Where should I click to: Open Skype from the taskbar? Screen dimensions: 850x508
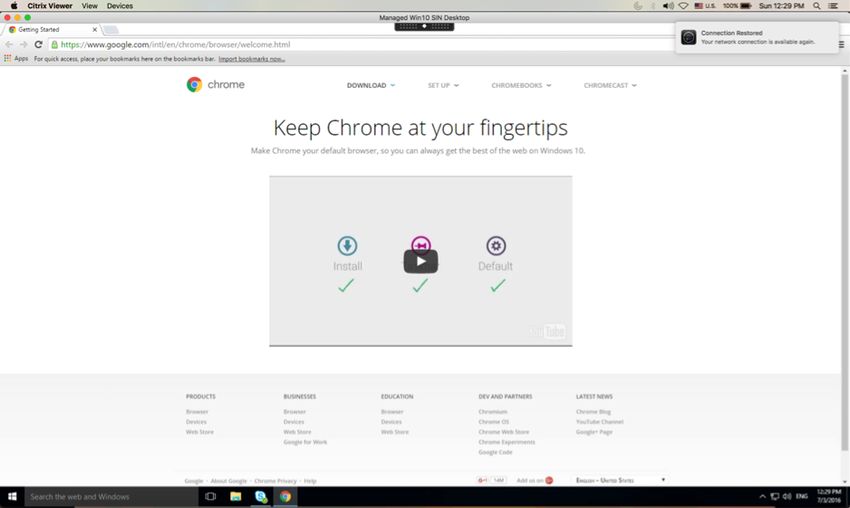pyautogui.click(x=261, y=497)
